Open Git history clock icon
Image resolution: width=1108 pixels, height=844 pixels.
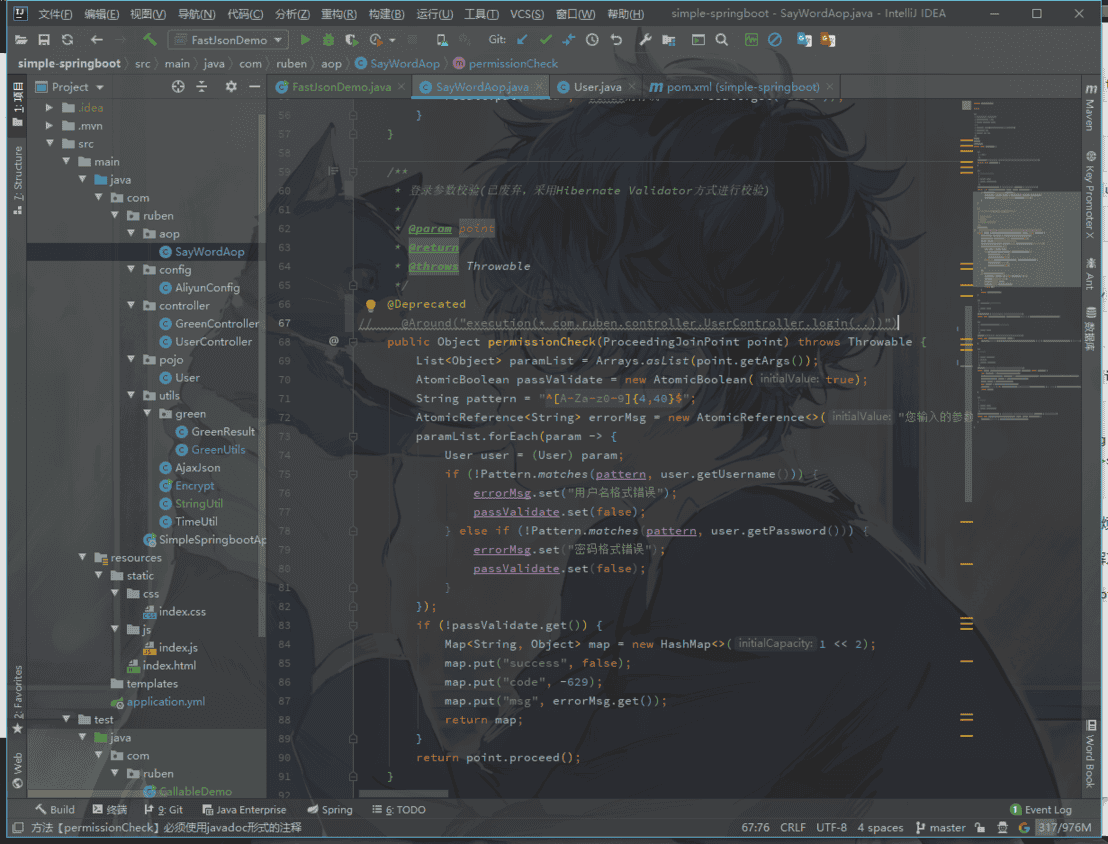coord(592,40)
